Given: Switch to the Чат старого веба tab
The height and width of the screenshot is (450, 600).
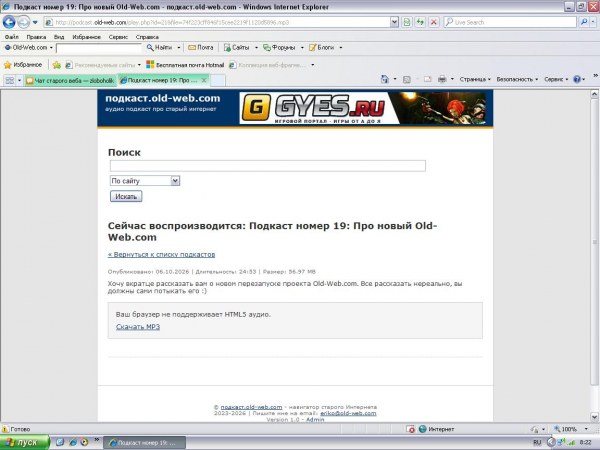Looking at the screenshot, I should point(70,80).
